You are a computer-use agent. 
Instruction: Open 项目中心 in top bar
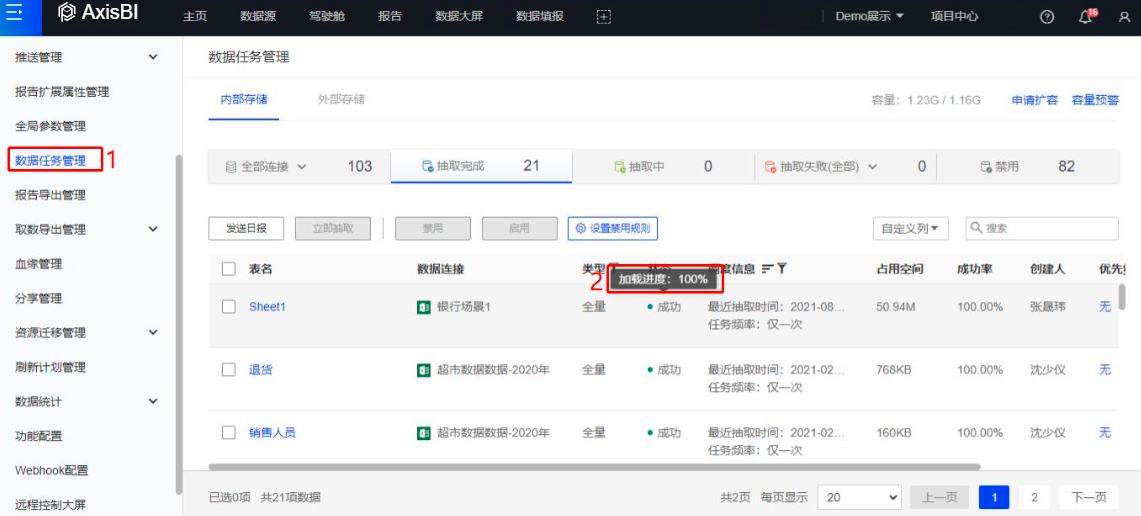[x=955, y=16]
